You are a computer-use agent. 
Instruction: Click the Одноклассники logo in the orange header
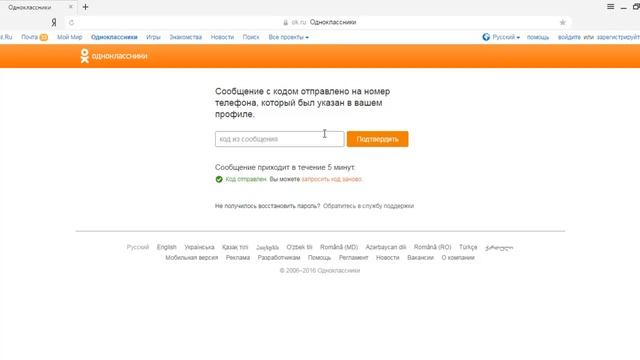(x=113, y=56)
